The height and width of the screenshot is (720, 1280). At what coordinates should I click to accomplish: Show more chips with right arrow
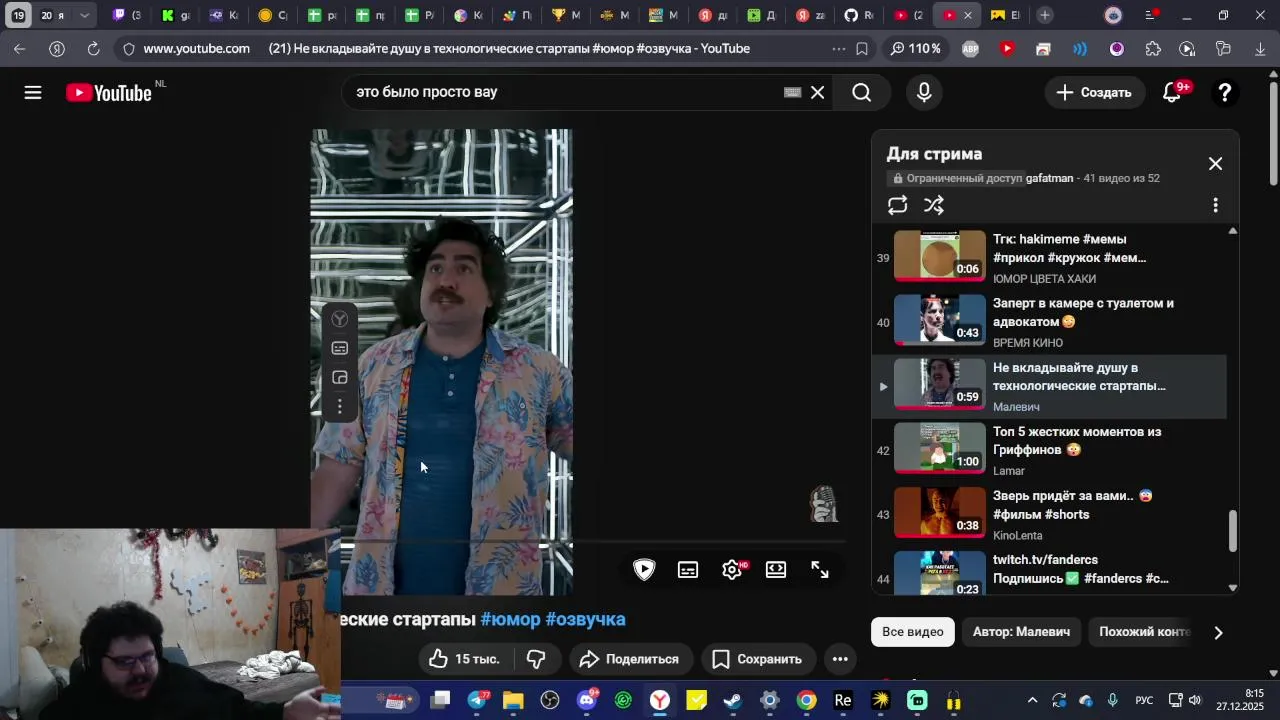coord(1218,632)
